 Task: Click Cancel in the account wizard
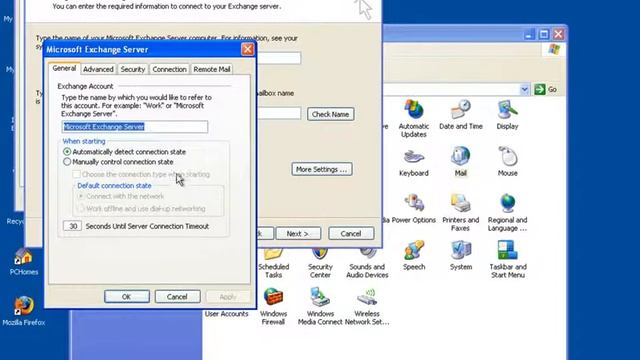click(x=351, y=233)
